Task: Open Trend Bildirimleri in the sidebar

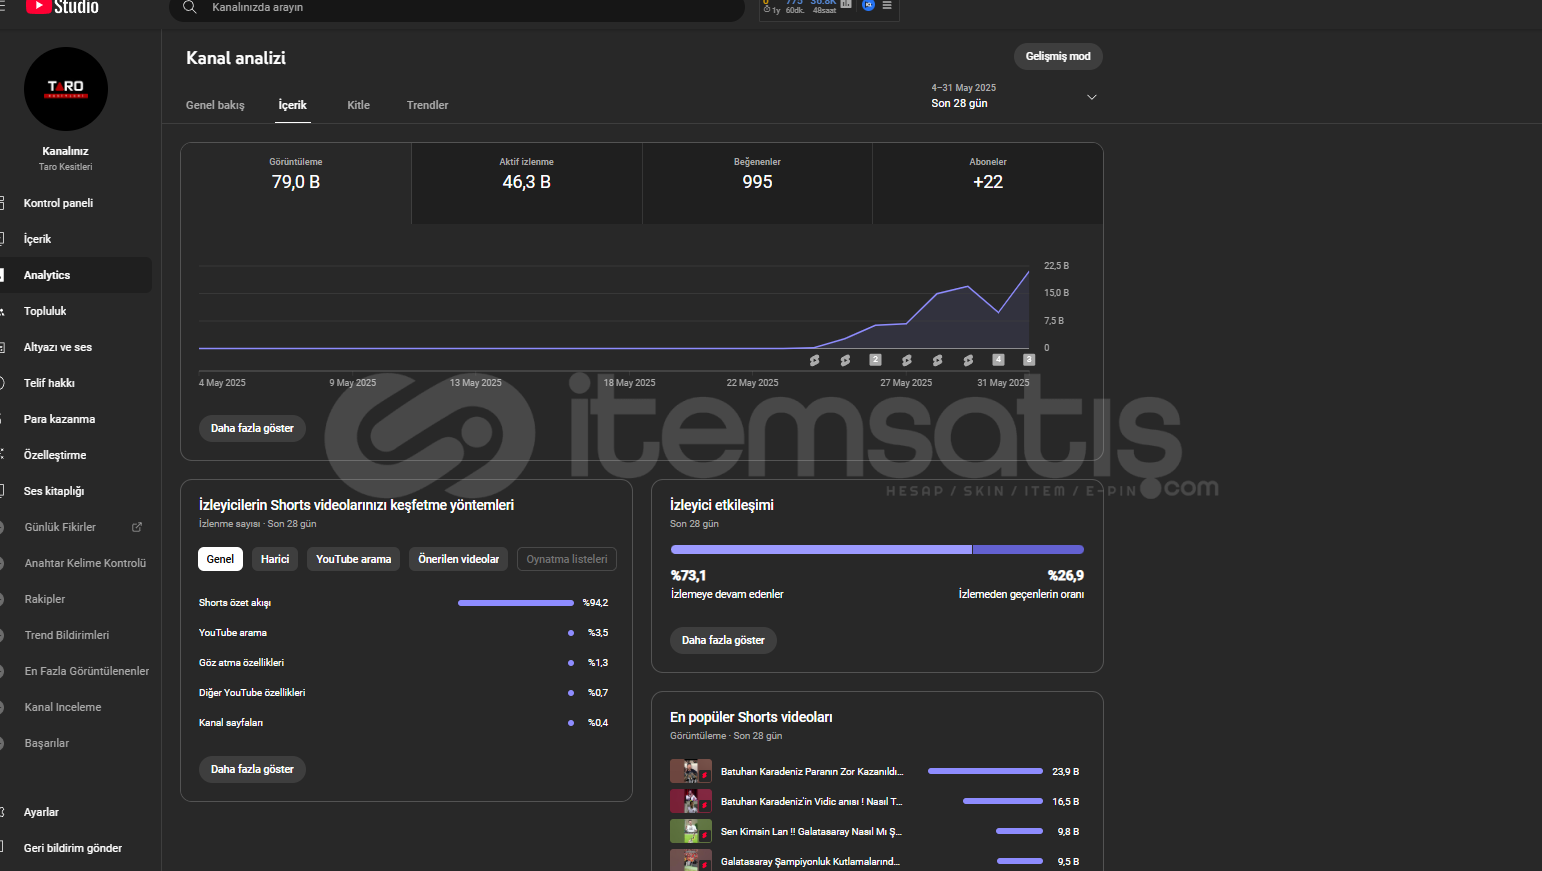Action: pyautogui.click(x=76, y=635)
